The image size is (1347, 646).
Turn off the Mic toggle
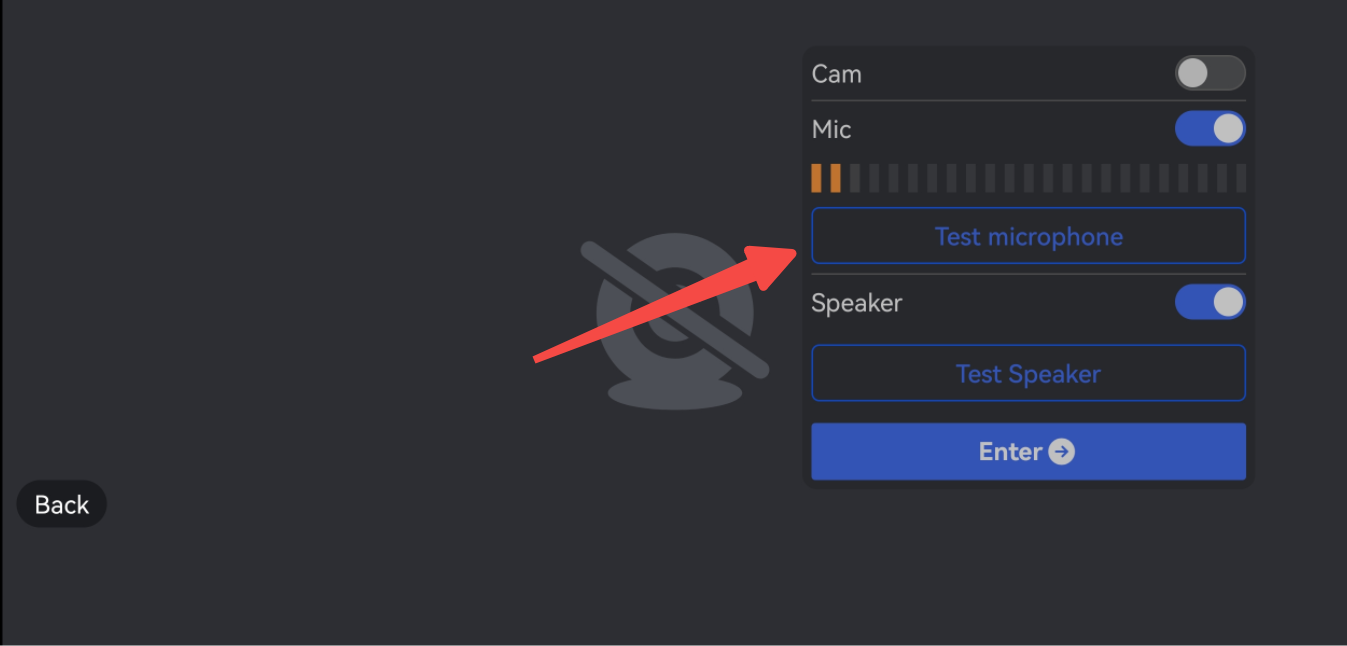(1210, 129)
